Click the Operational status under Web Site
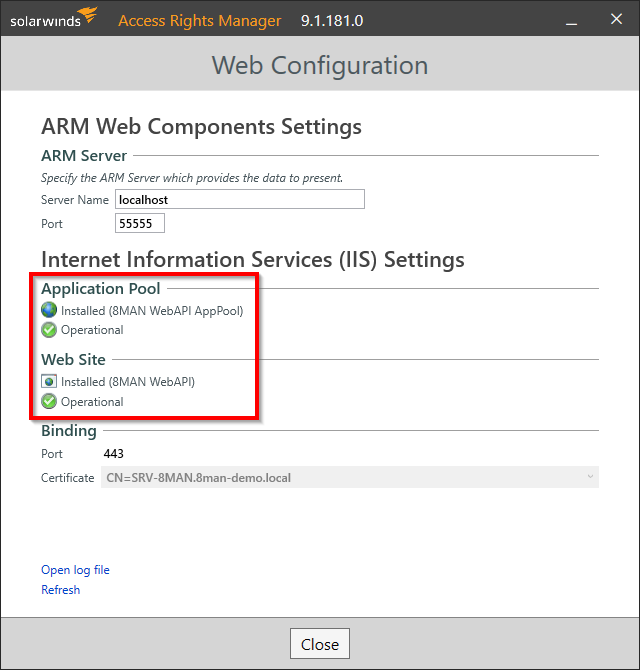 [92, 402]
